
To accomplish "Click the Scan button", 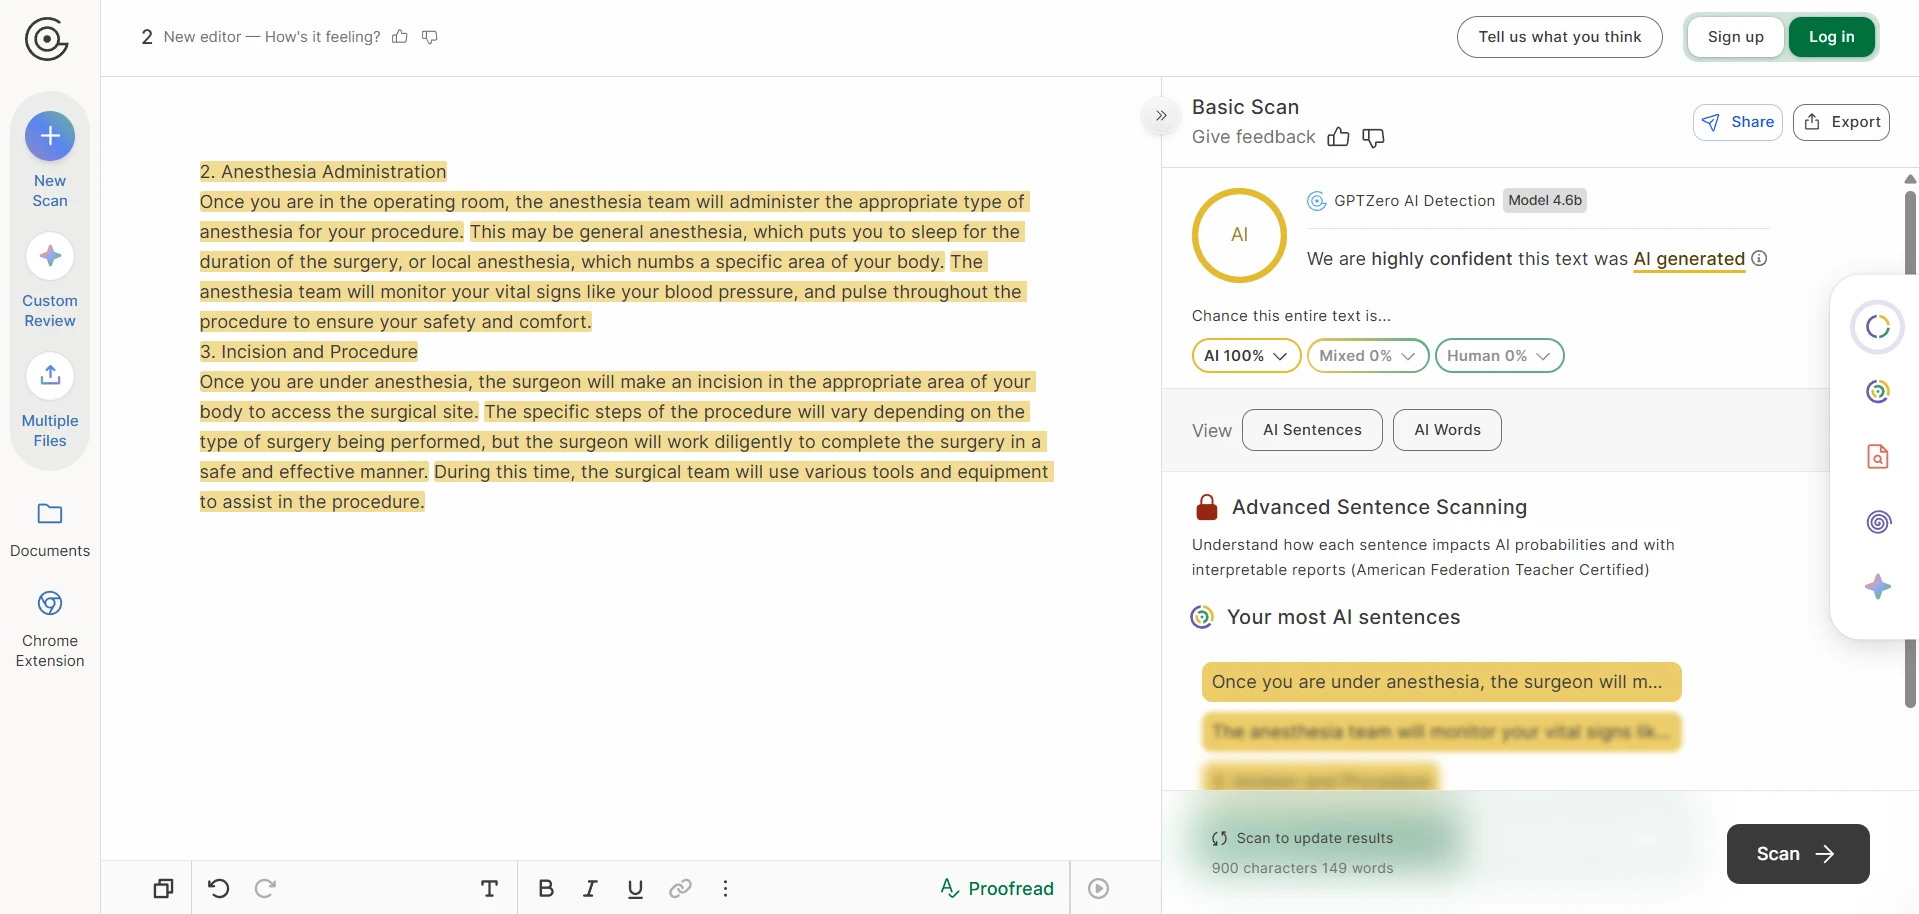I will tap(1798, 854).
